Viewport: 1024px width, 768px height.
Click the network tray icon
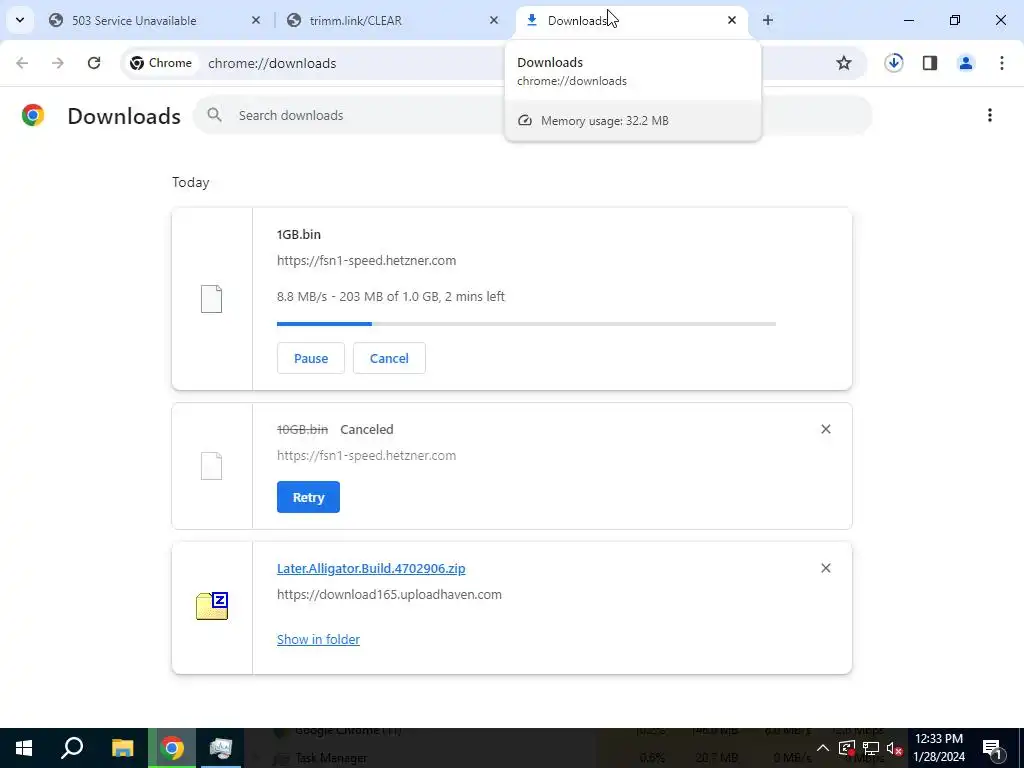coord(871,748)
